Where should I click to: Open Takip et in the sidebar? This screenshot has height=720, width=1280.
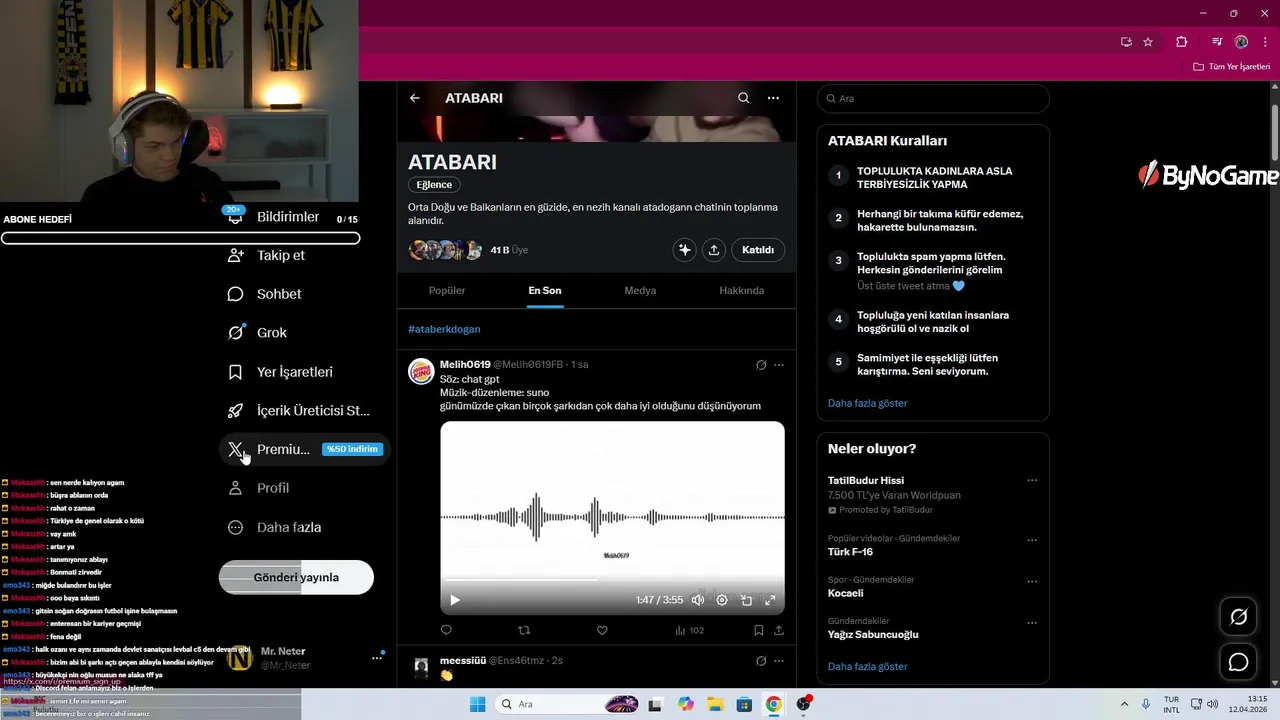pos(266,255)
